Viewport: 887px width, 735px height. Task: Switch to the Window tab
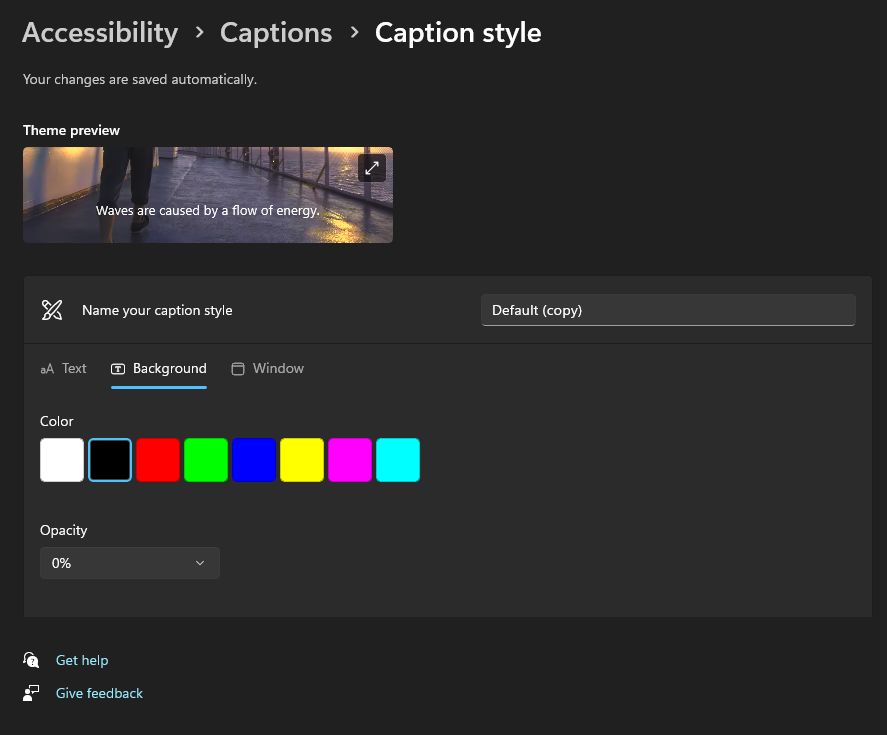pyautogui.click(x=277, y=368)
